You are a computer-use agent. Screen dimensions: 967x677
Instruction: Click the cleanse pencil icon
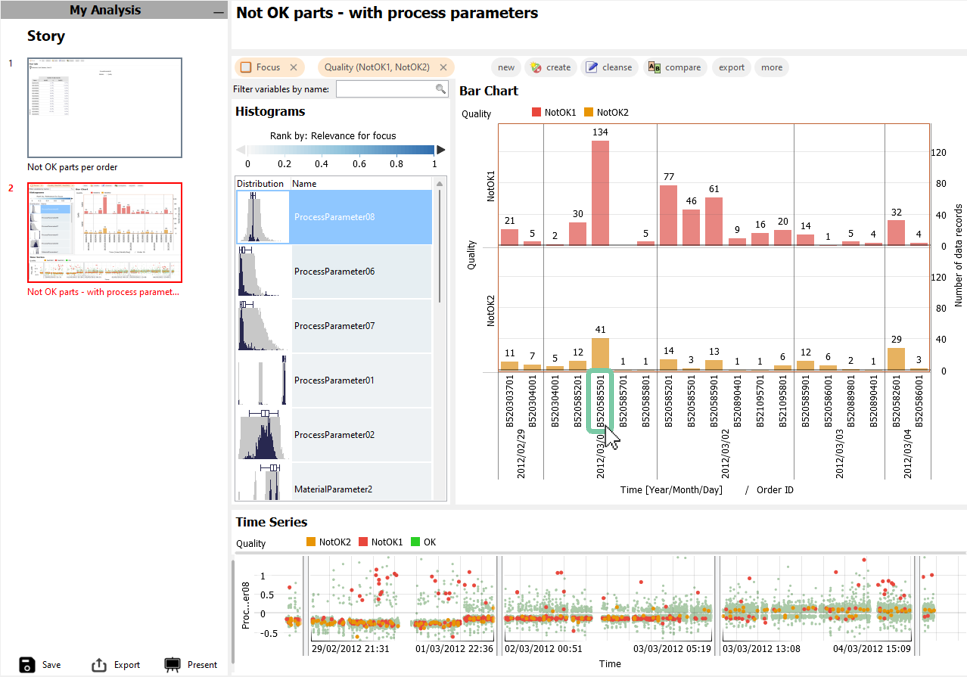click(591, 67)
